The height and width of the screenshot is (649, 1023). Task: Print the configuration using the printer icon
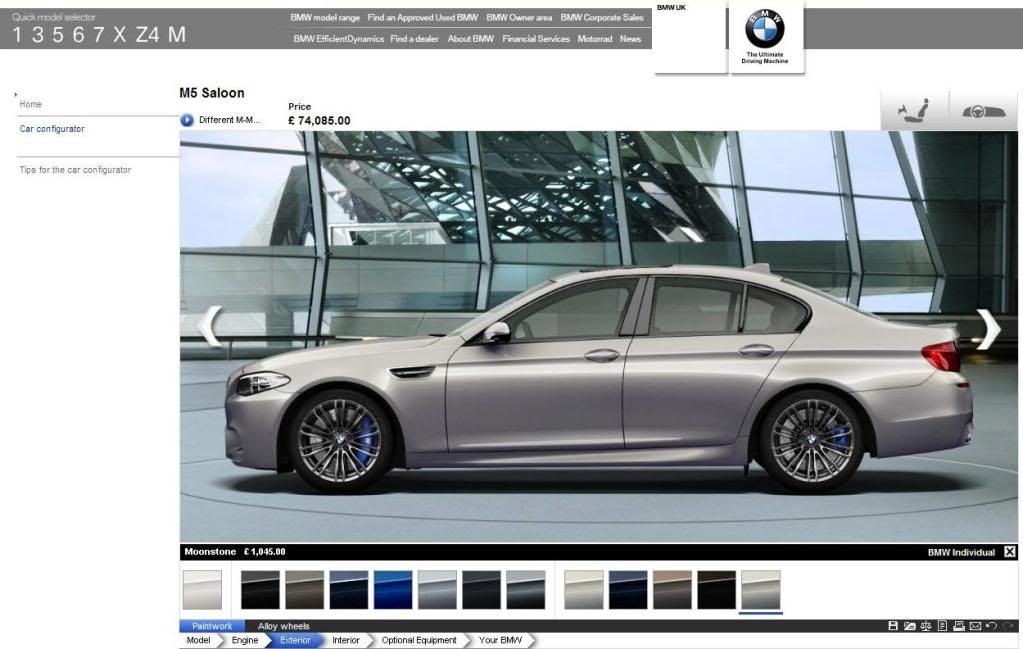(x=958, y=626)
